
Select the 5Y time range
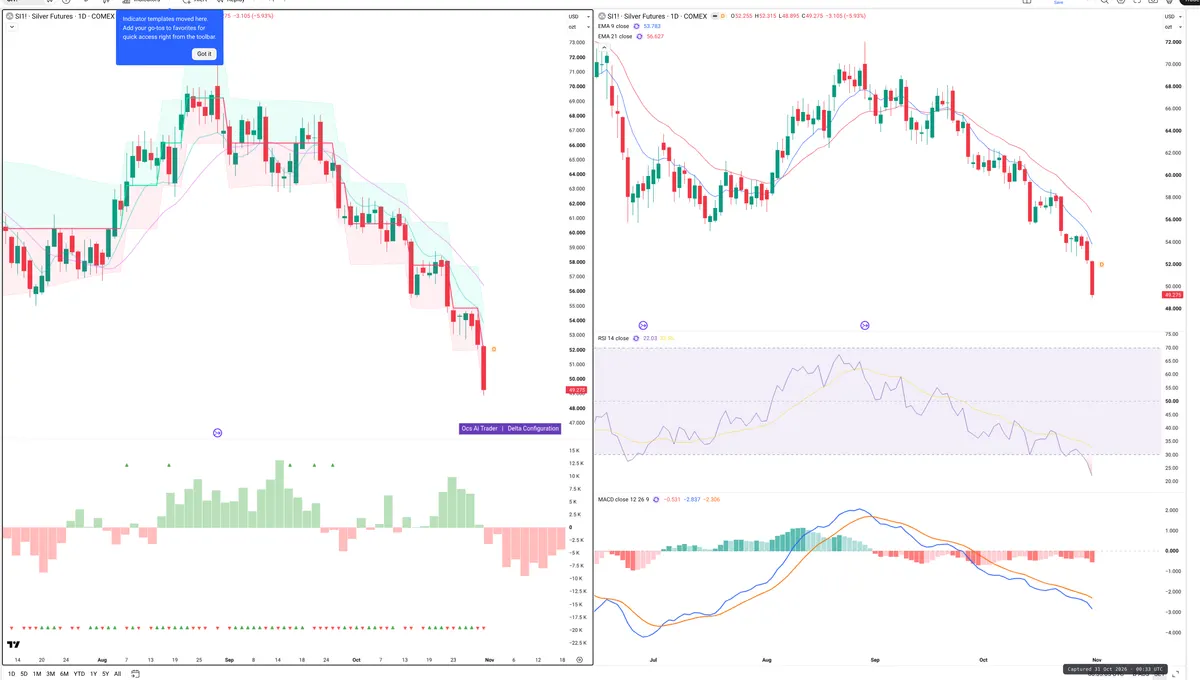[105, 674]
